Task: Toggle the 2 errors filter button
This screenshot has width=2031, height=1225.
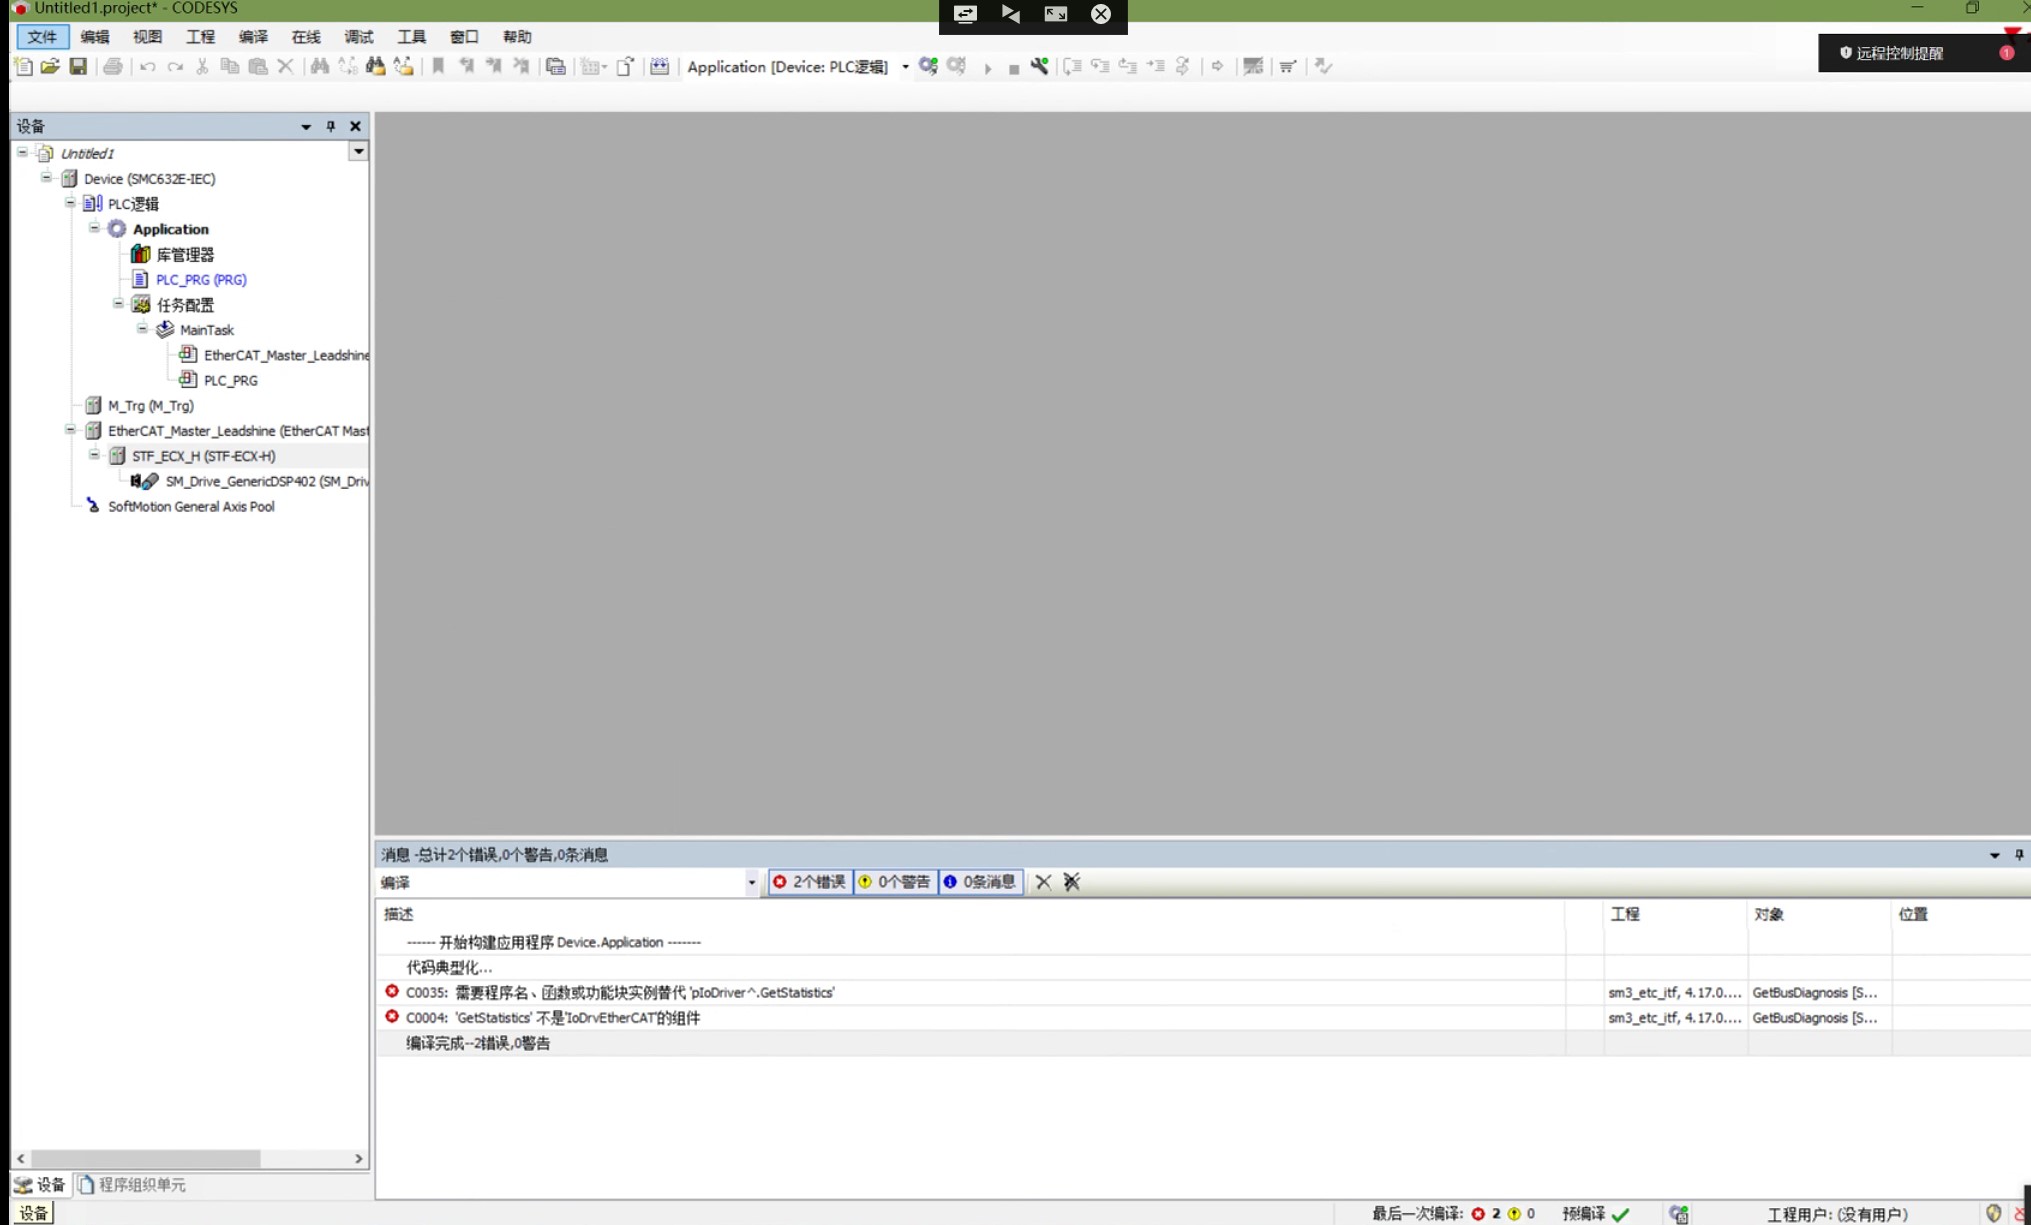Action: (810, 882)
